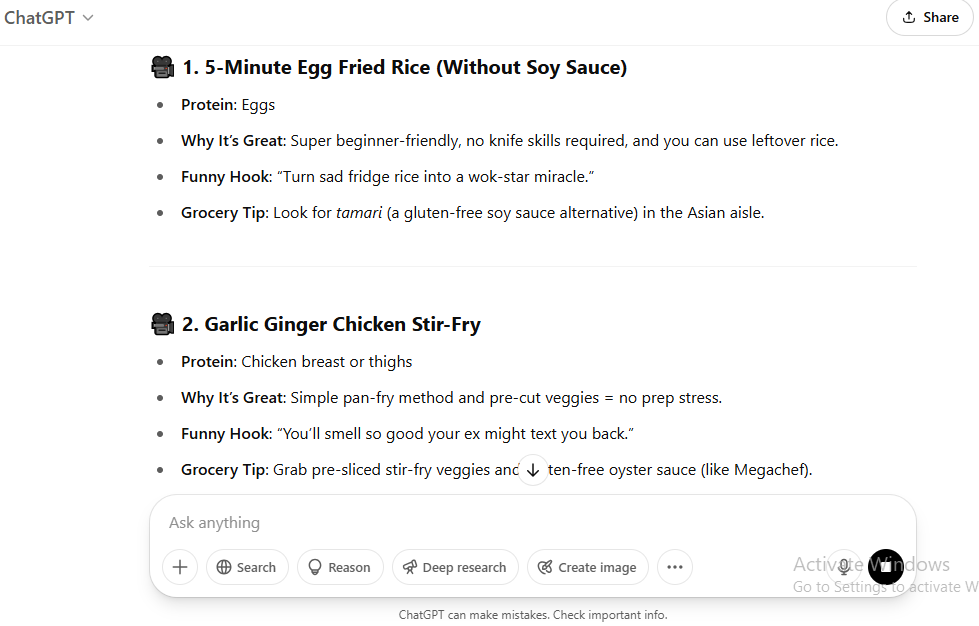Click the telescope icon for Deep research
Viewport: 979px width, 626px height.
pyautogui.click(x=411, y=567)
